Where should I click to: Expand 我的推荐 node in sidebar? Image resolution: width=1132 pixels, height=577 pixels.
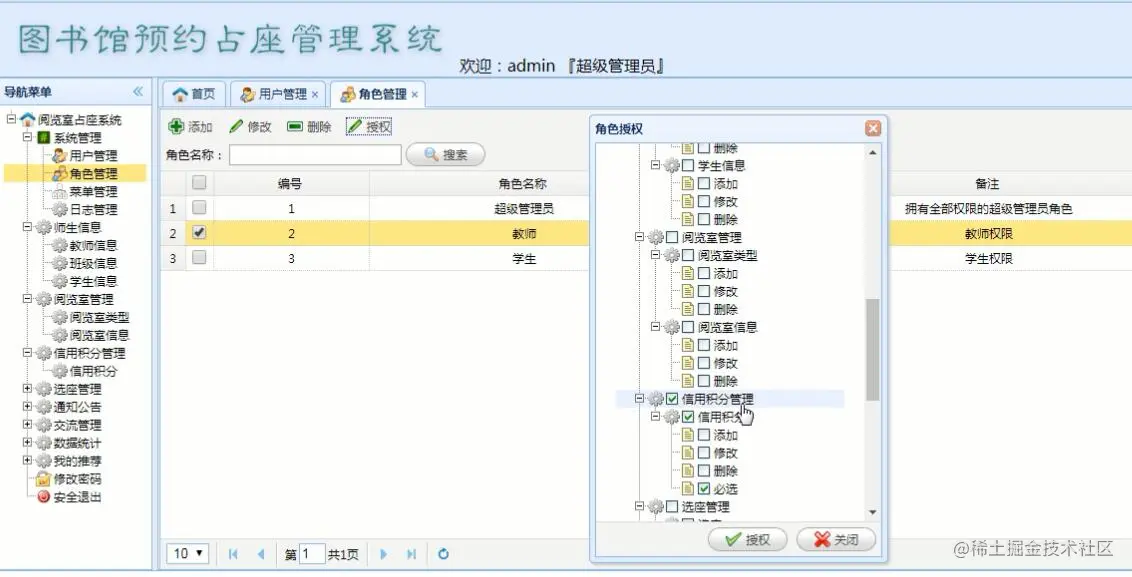27,460
